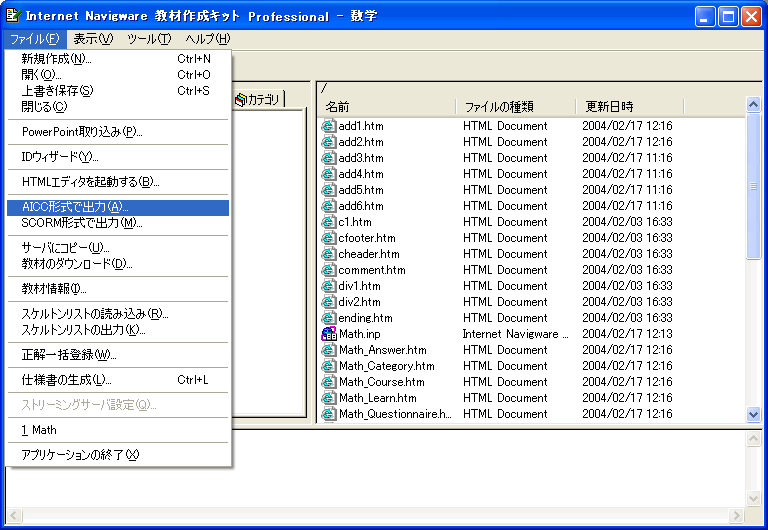This screenshot has width=768, height=530.
Task: Select the ending.htm file icon
Action: [328, 318]
